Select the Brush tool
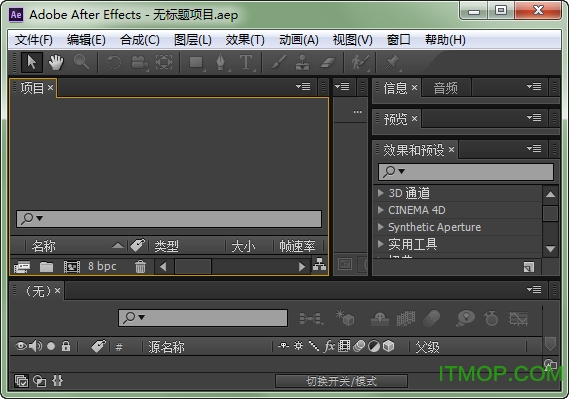Image resolution: width=569 pixels, height=399 pixels. click(x=279, y=62)
